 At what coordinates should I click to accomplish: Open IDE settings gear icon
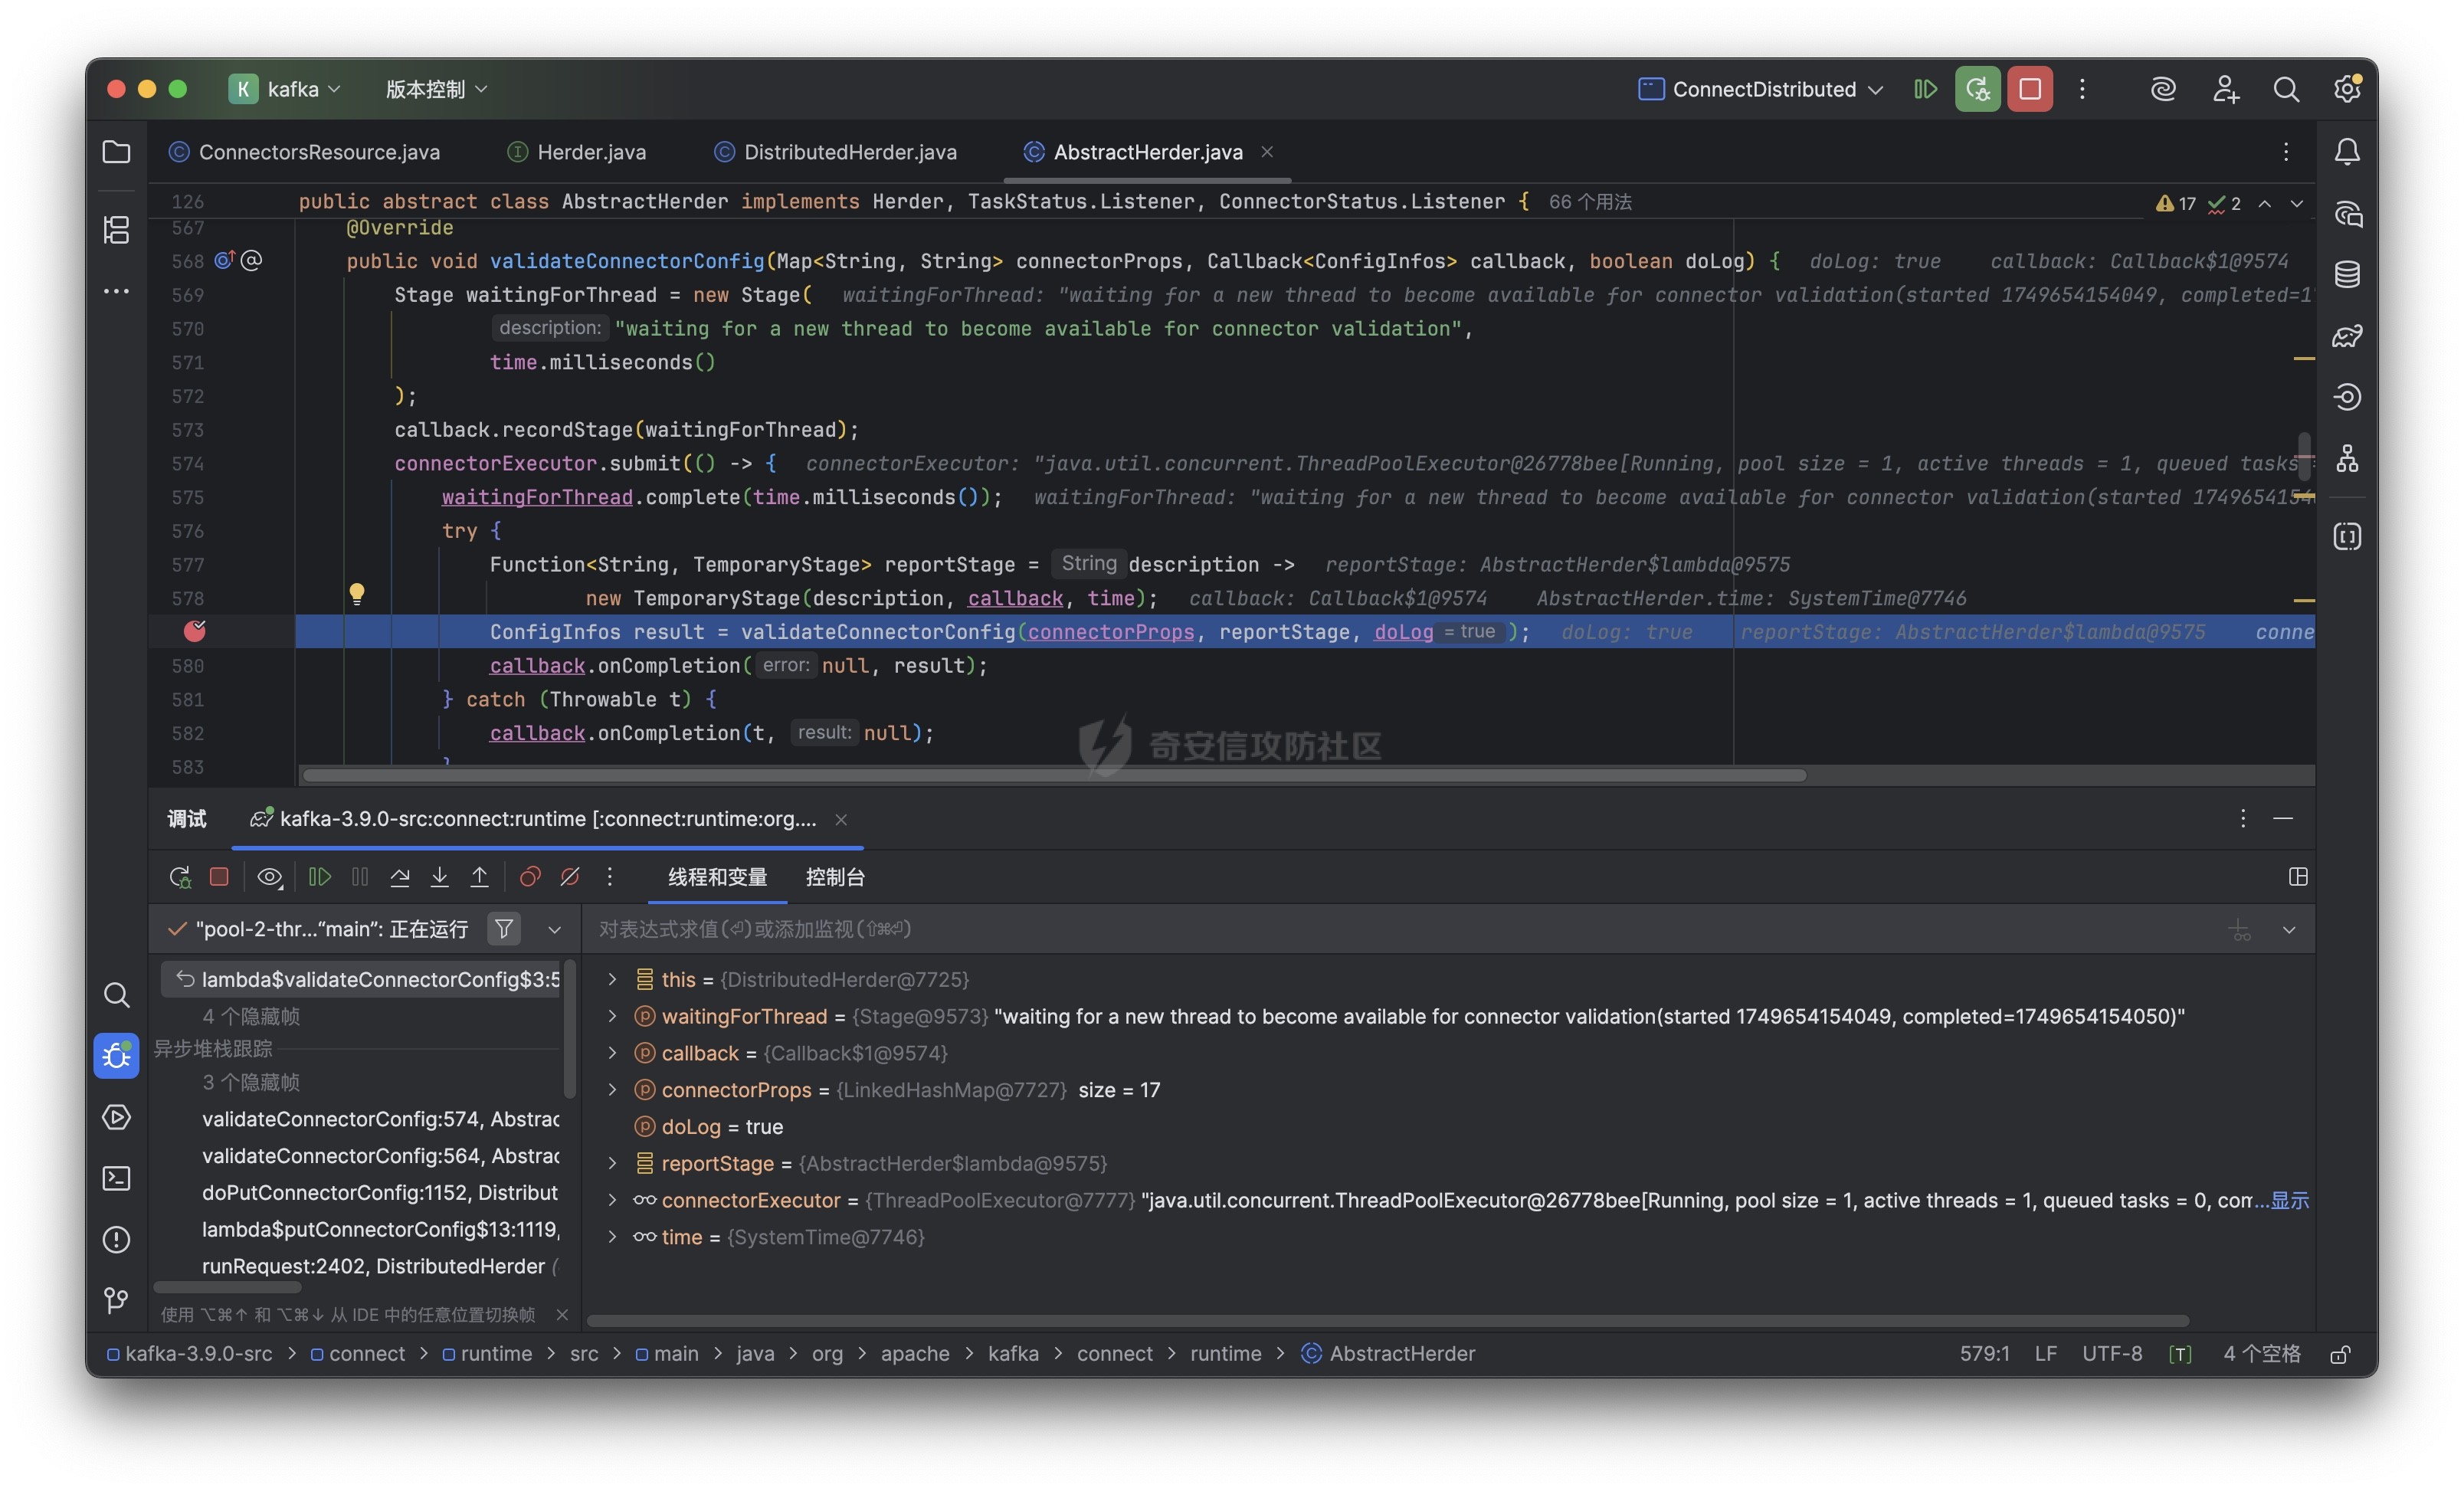coord(2347,89)
